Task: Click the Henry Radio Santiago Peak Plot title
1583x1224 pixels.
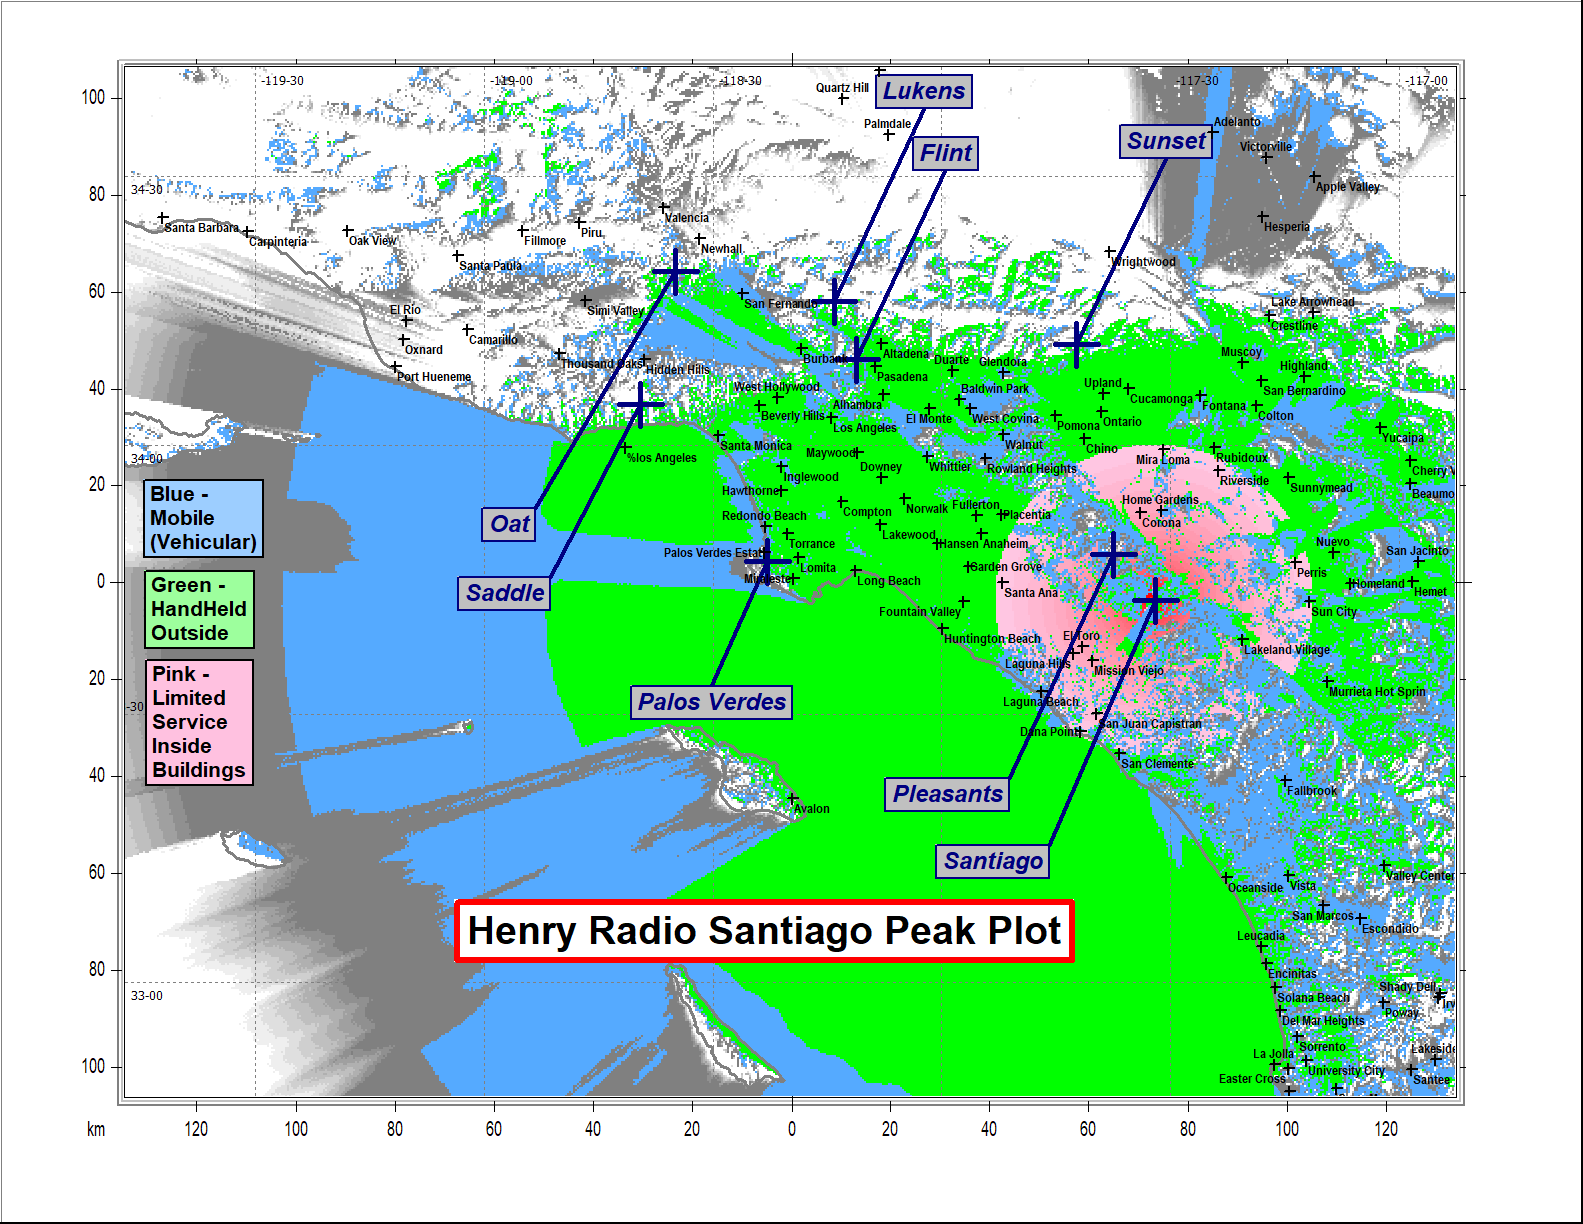Action: pyautogui.click(x=764, y=931)
